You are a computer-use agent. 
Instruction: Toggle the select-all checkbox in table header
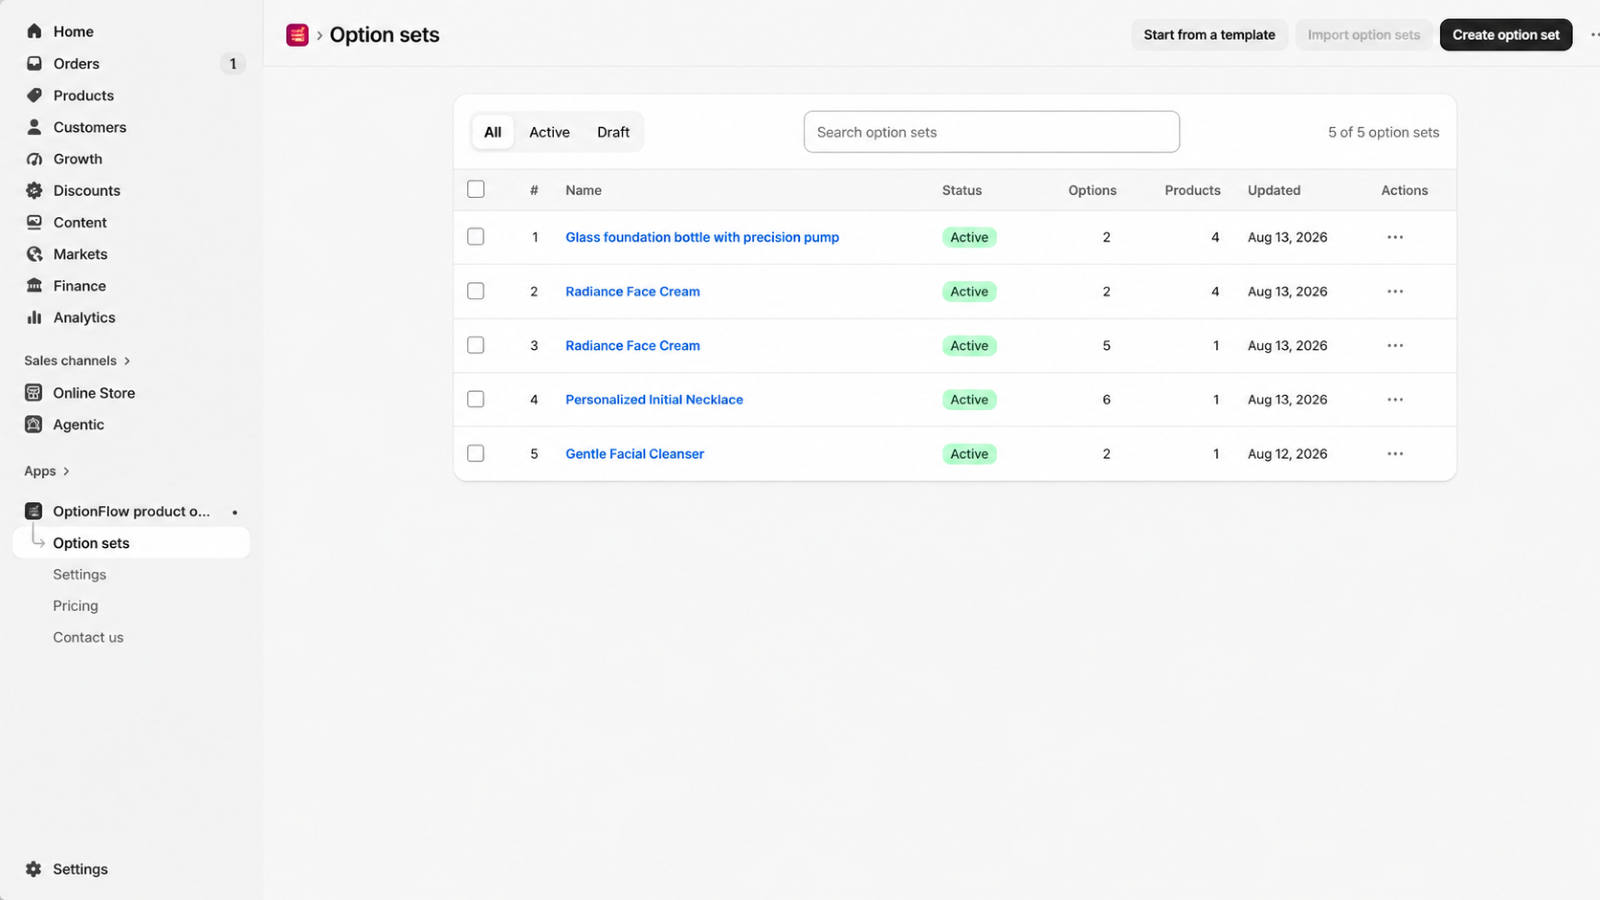[476, 189]
